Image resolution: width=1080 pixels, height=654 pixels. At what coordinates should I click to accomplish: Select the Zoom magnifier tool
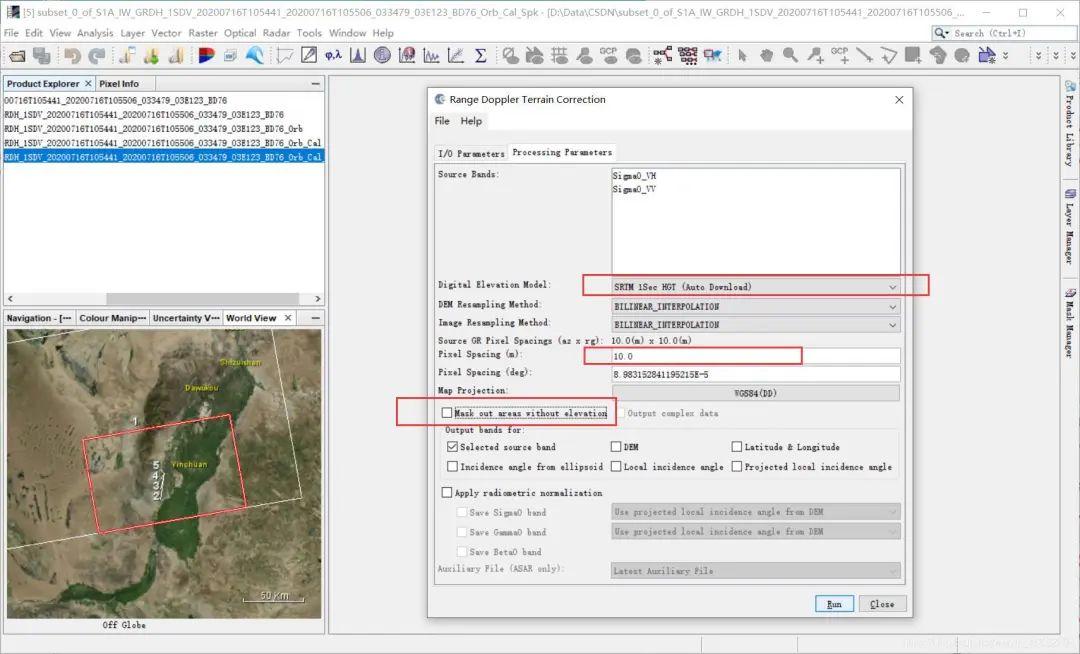click(x=790, y=55)
